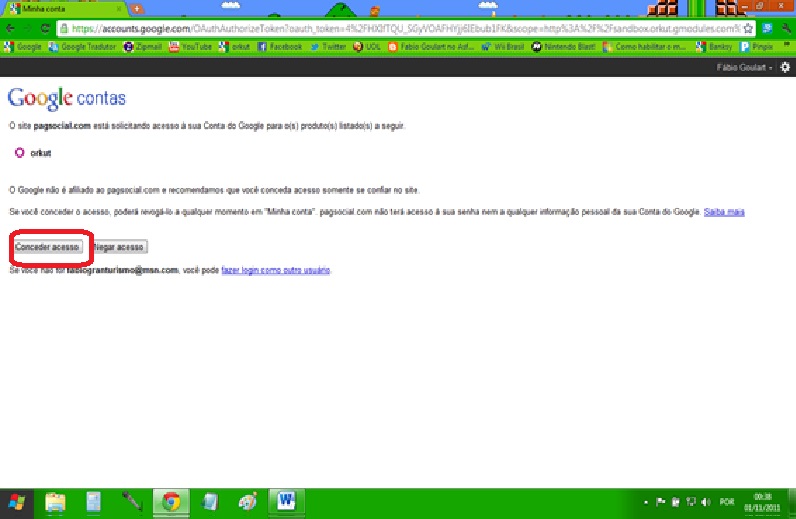The width and height of the screenshot is (796, 519).
Task: Open the Facebook bookmark
Action: [279, 46]
